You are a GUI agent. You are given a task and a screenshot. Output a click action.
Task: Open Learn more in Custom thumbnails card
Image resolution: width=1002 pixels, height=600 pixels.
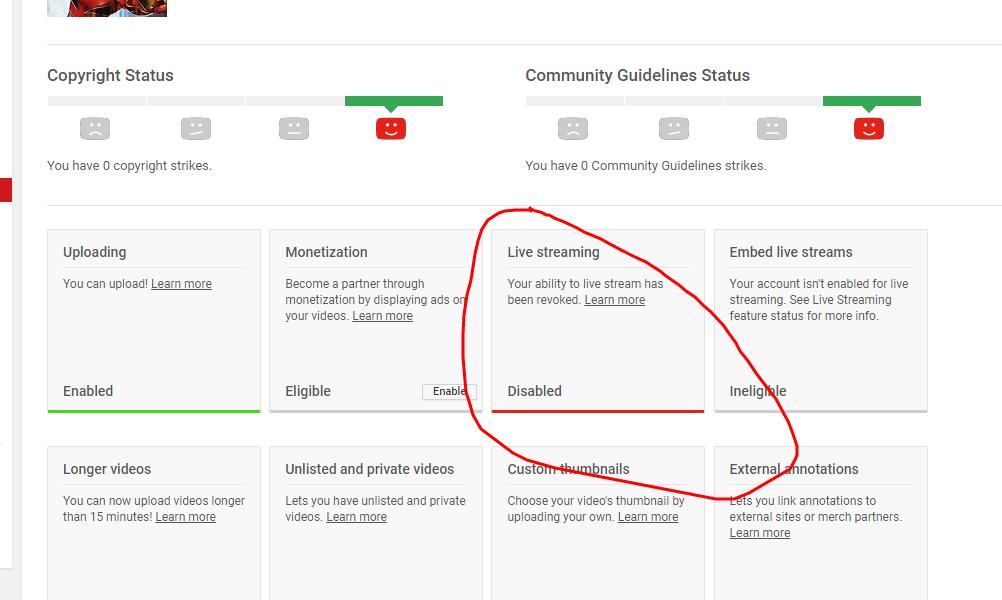click(648, 516)
